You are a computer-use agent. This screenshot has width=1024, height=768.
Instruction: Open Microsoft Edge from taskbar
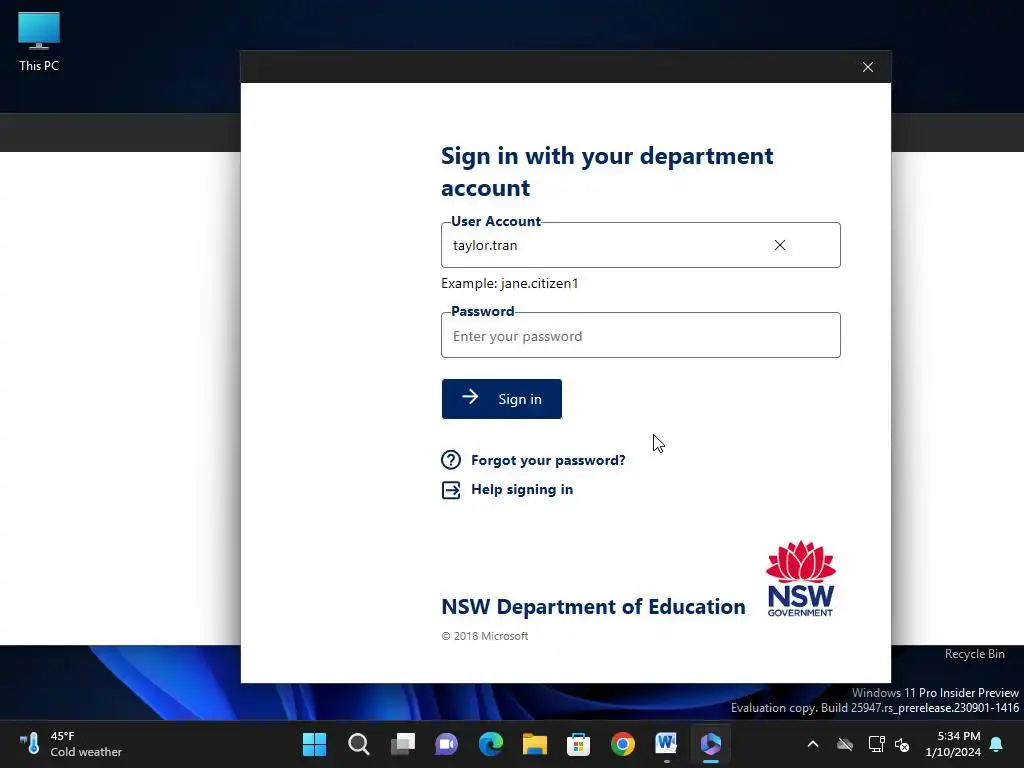pyautogui.click(x=491, y=744)
